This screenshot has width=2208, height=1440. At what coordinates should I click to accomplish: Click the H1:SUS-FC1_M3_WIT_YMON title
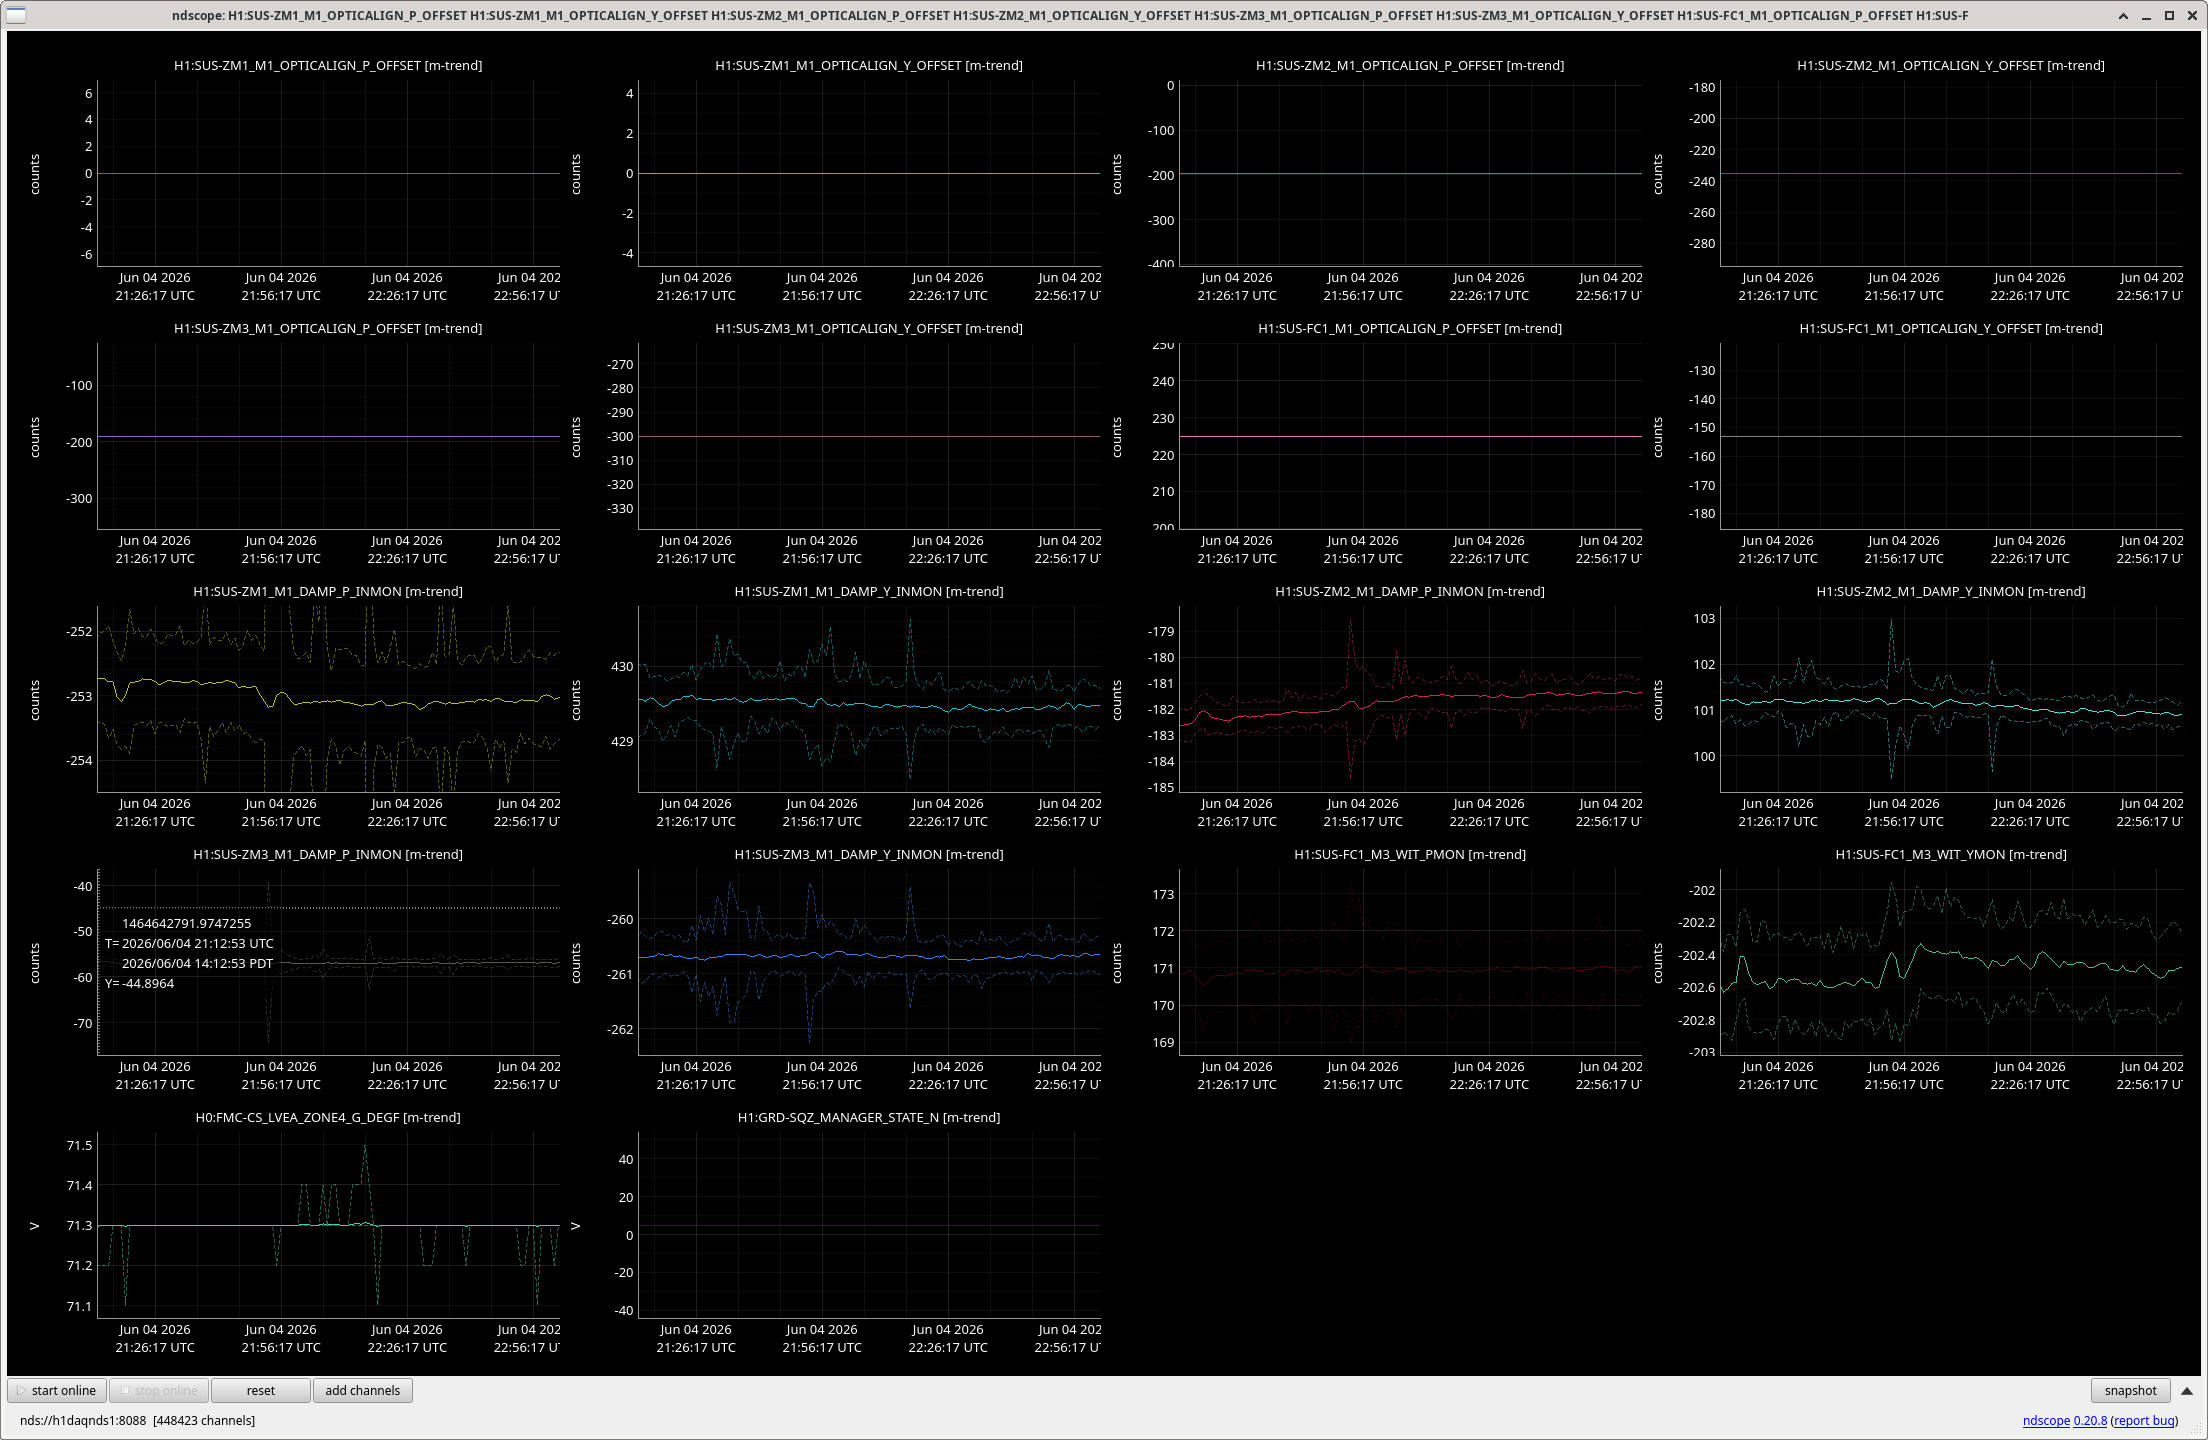tap(1951, 854)
